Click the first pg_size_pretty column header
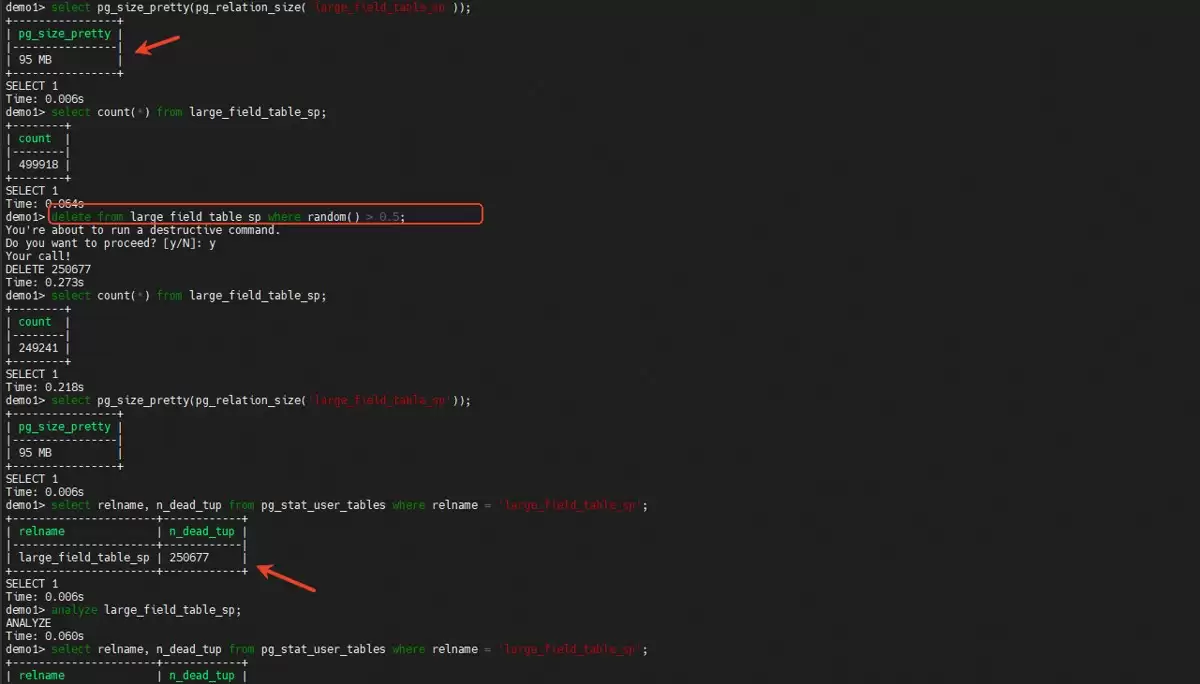 pos(65,34)
